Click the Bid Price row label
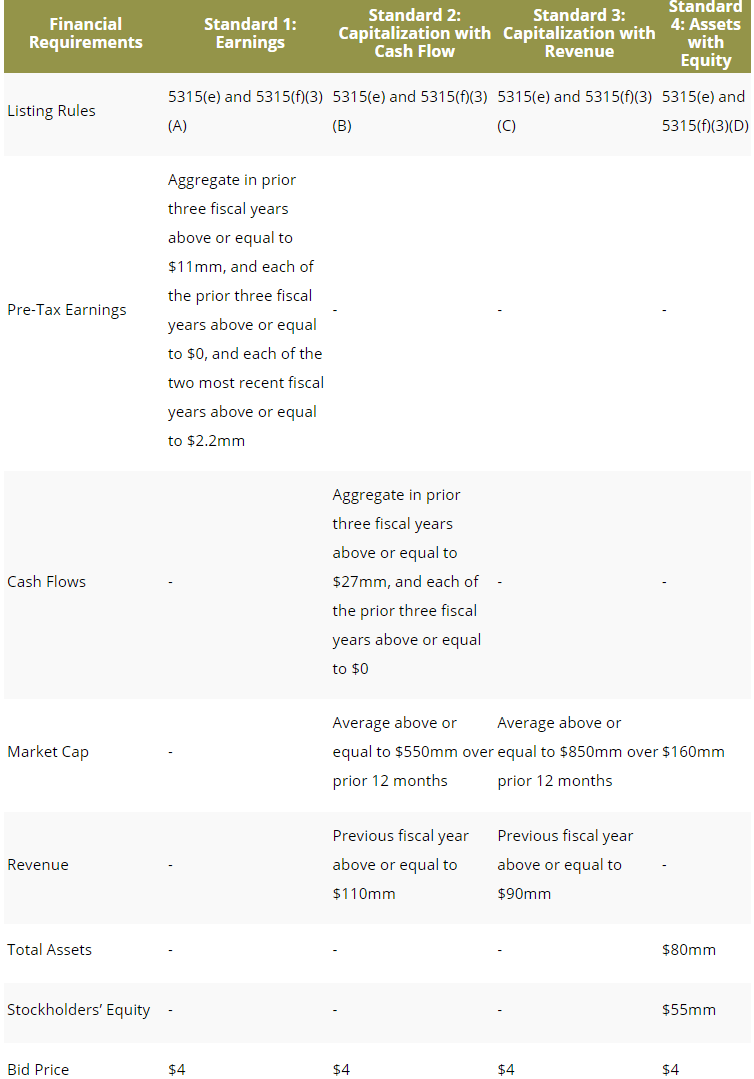 (x=39, y=1070)
